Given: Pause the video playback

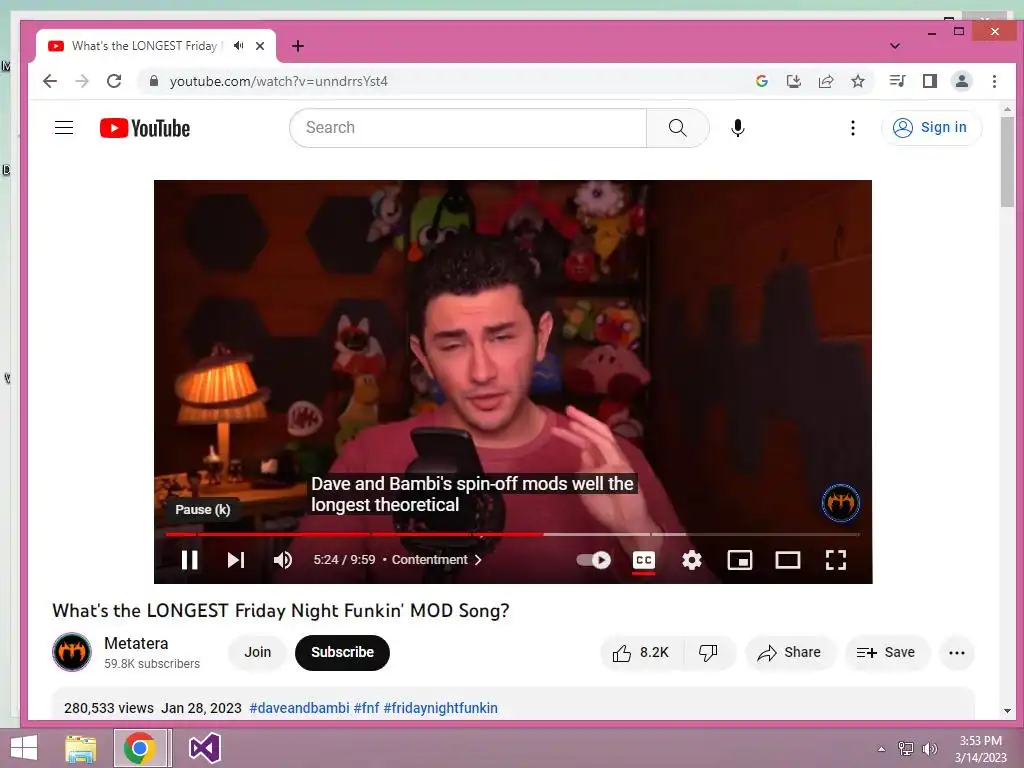Looking at the screenshot, I should pyautogui.click(x=189, y=560).
